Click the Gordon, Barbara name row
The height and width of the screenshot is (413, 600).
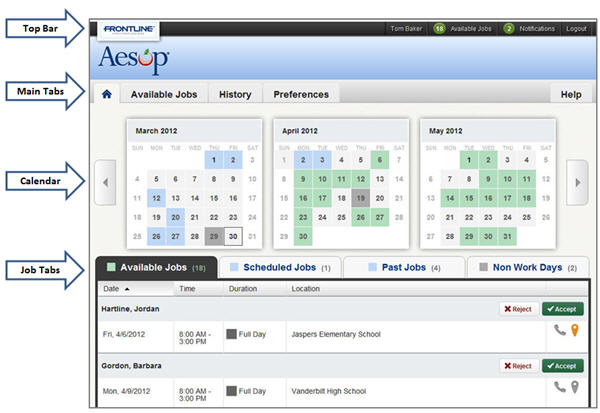(x=343, y=366)
